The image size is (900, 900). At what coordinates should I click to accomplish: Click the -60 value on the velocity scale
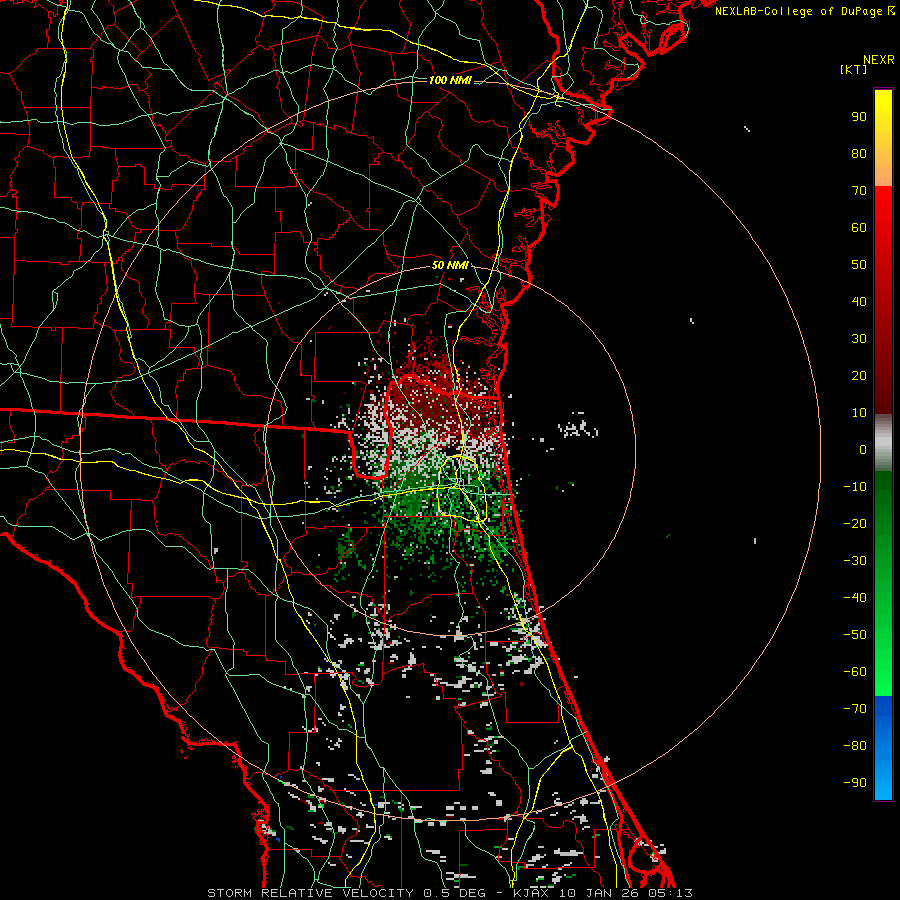[x=855, y=672]
